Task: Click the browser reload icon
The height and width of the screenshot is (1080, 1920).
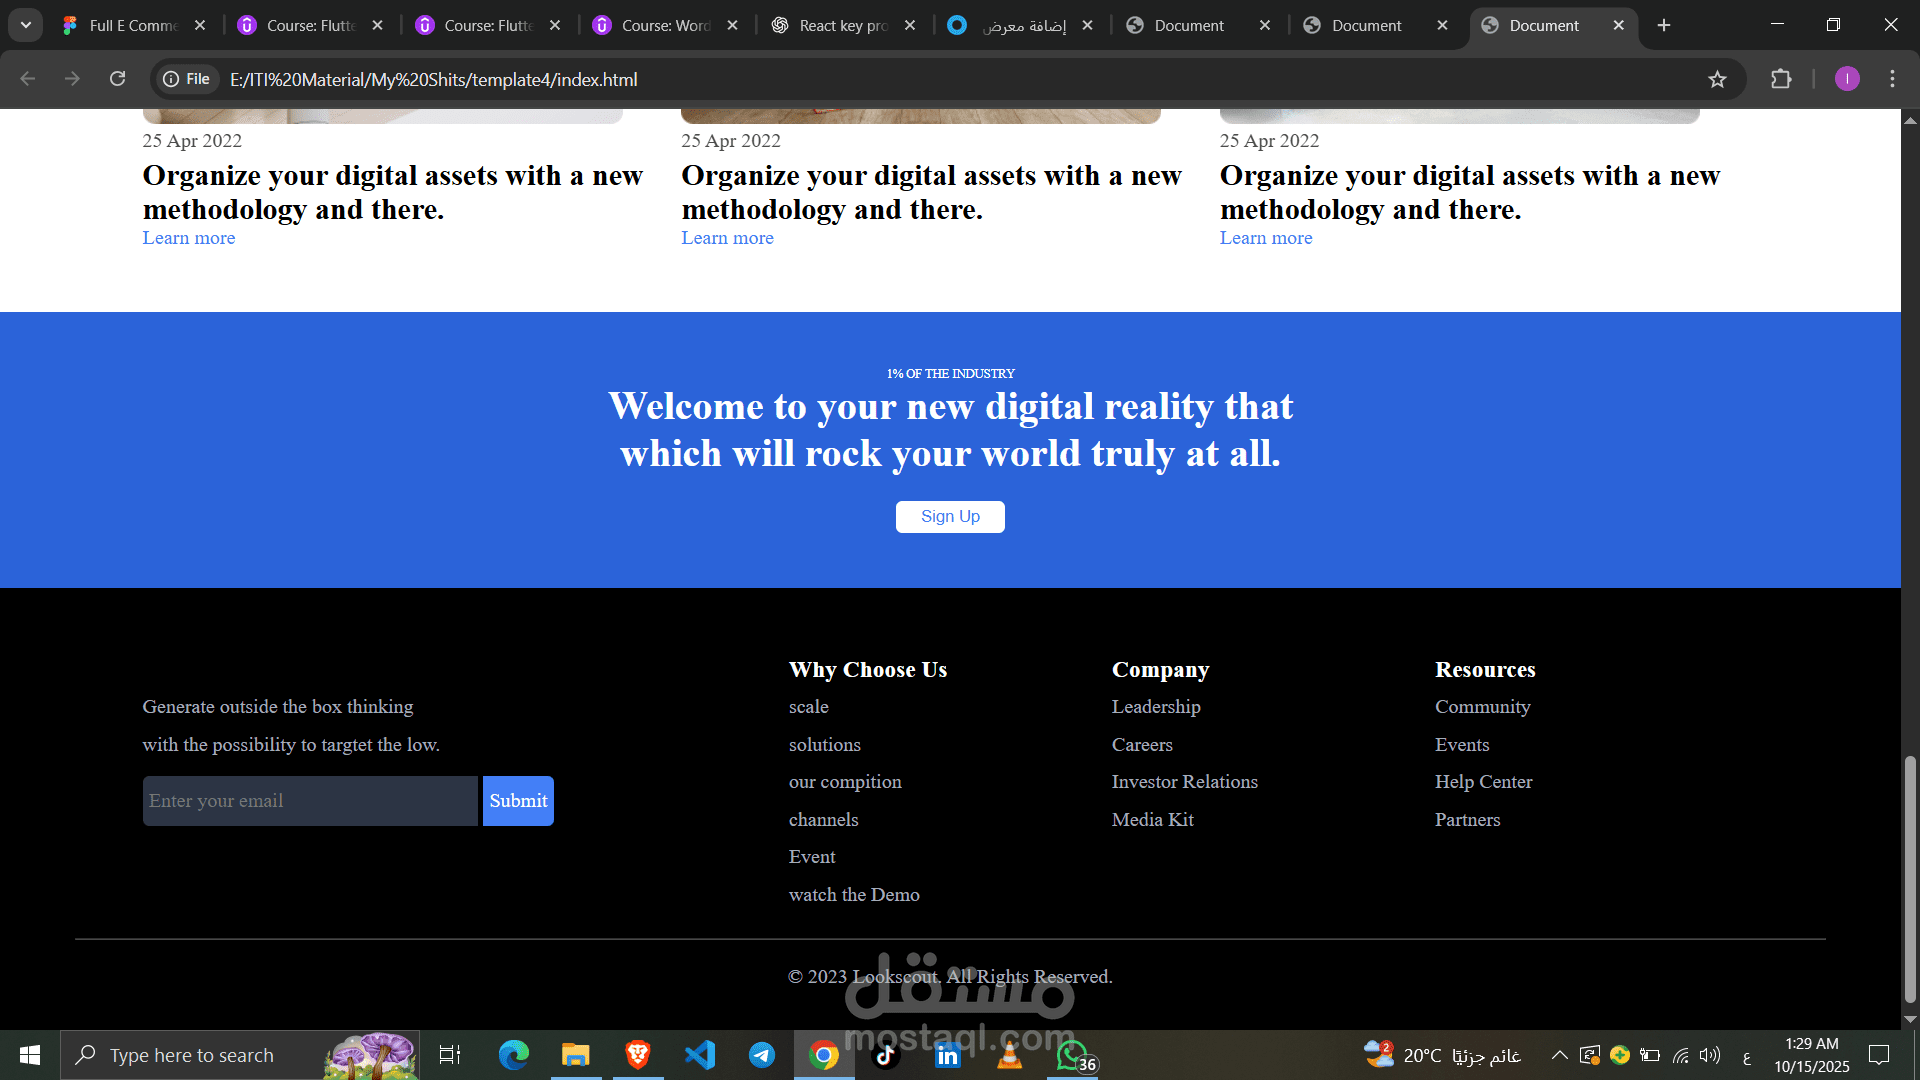Action: [x=117, y=79]
